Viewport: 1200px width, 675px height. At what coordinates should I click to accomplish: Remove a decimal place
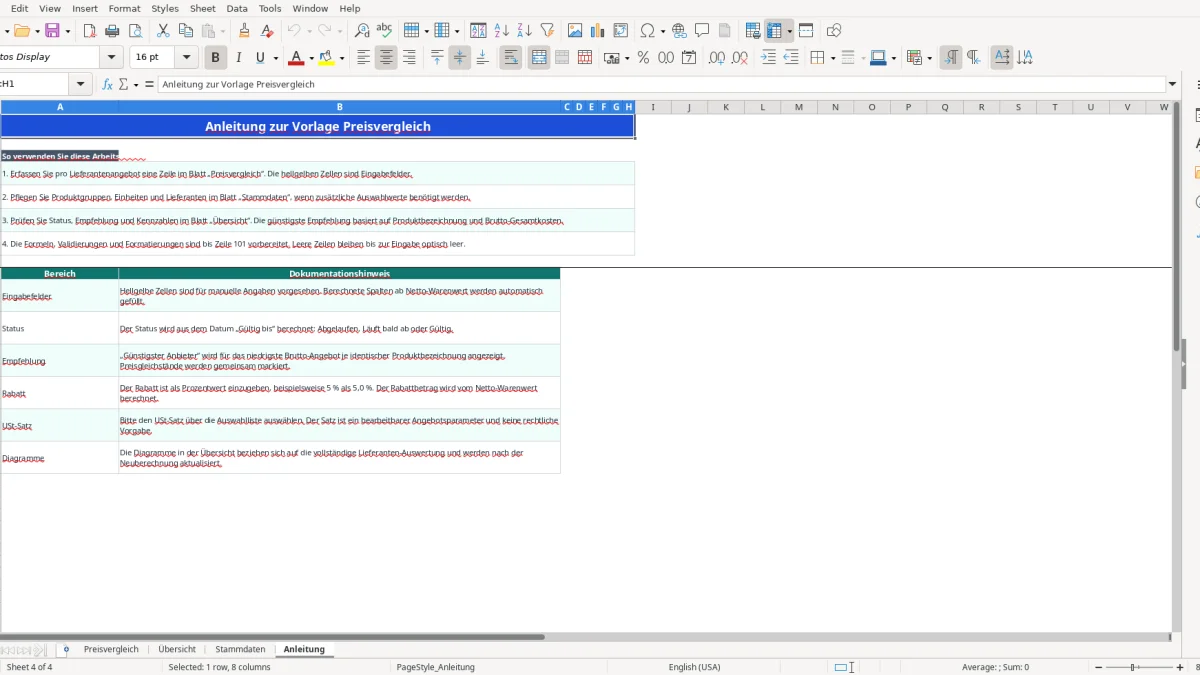740,58
